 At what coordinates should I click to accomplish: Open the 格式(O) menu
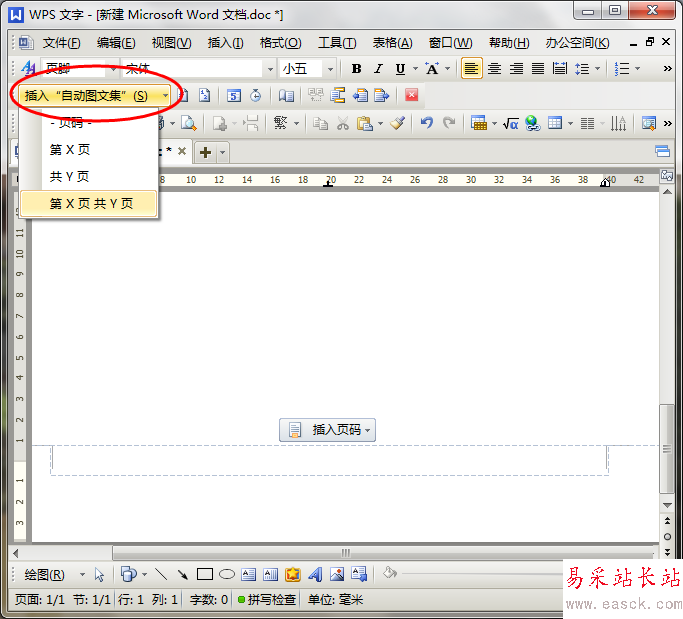pyautogui.click(x=281, y=43)
